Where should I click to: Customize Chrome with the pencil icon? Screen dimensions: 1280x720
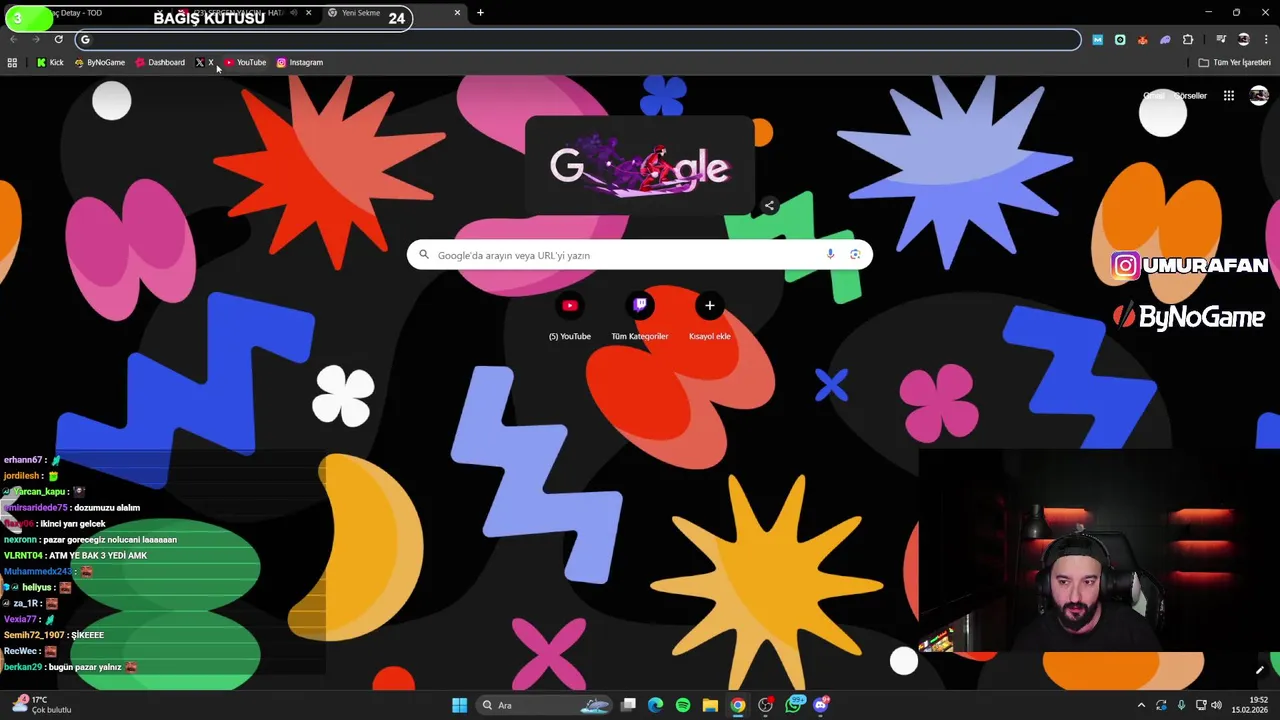(1259, 670)
